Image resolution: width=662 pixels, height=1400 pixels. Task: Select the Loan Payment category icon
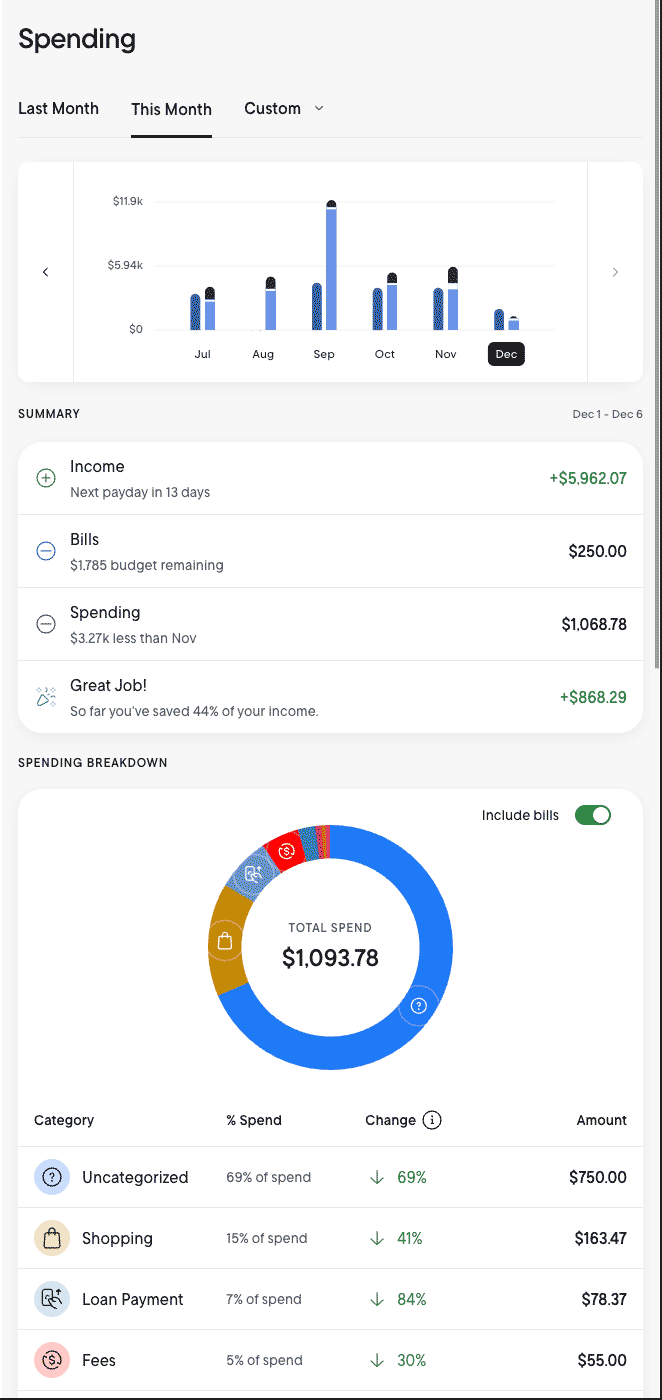click(x=51, y=1299)
